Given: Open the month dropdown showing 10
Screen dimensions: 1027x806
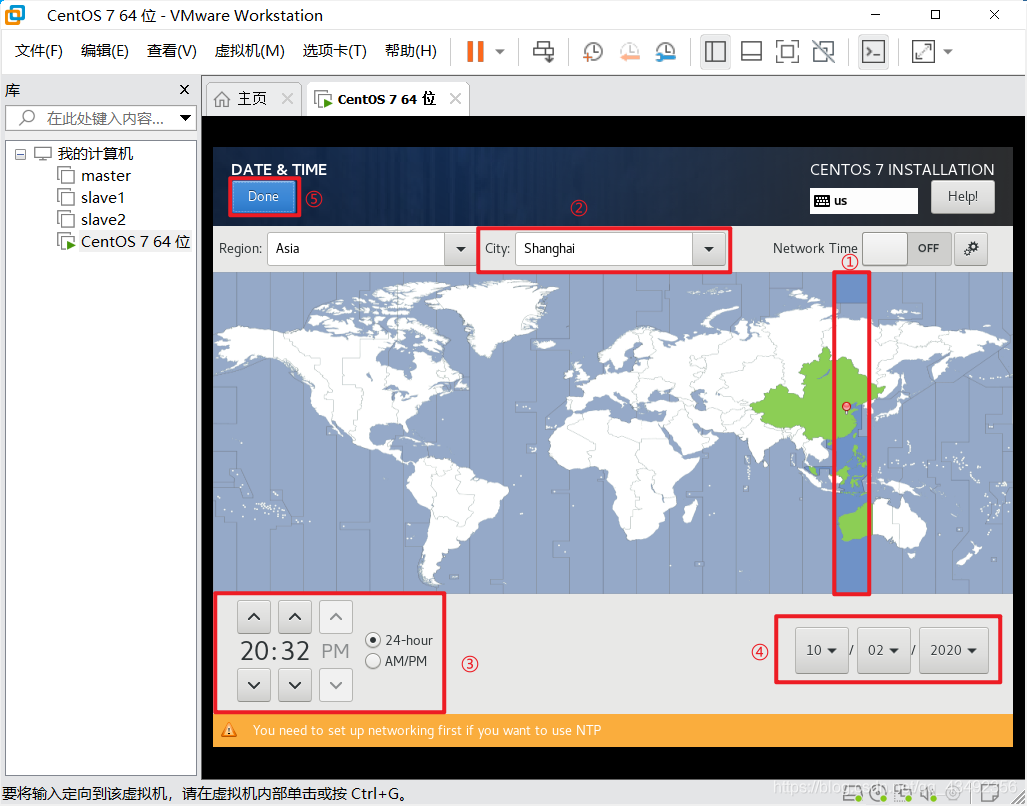Looking at the screenshot, I should tap(821, 650).
